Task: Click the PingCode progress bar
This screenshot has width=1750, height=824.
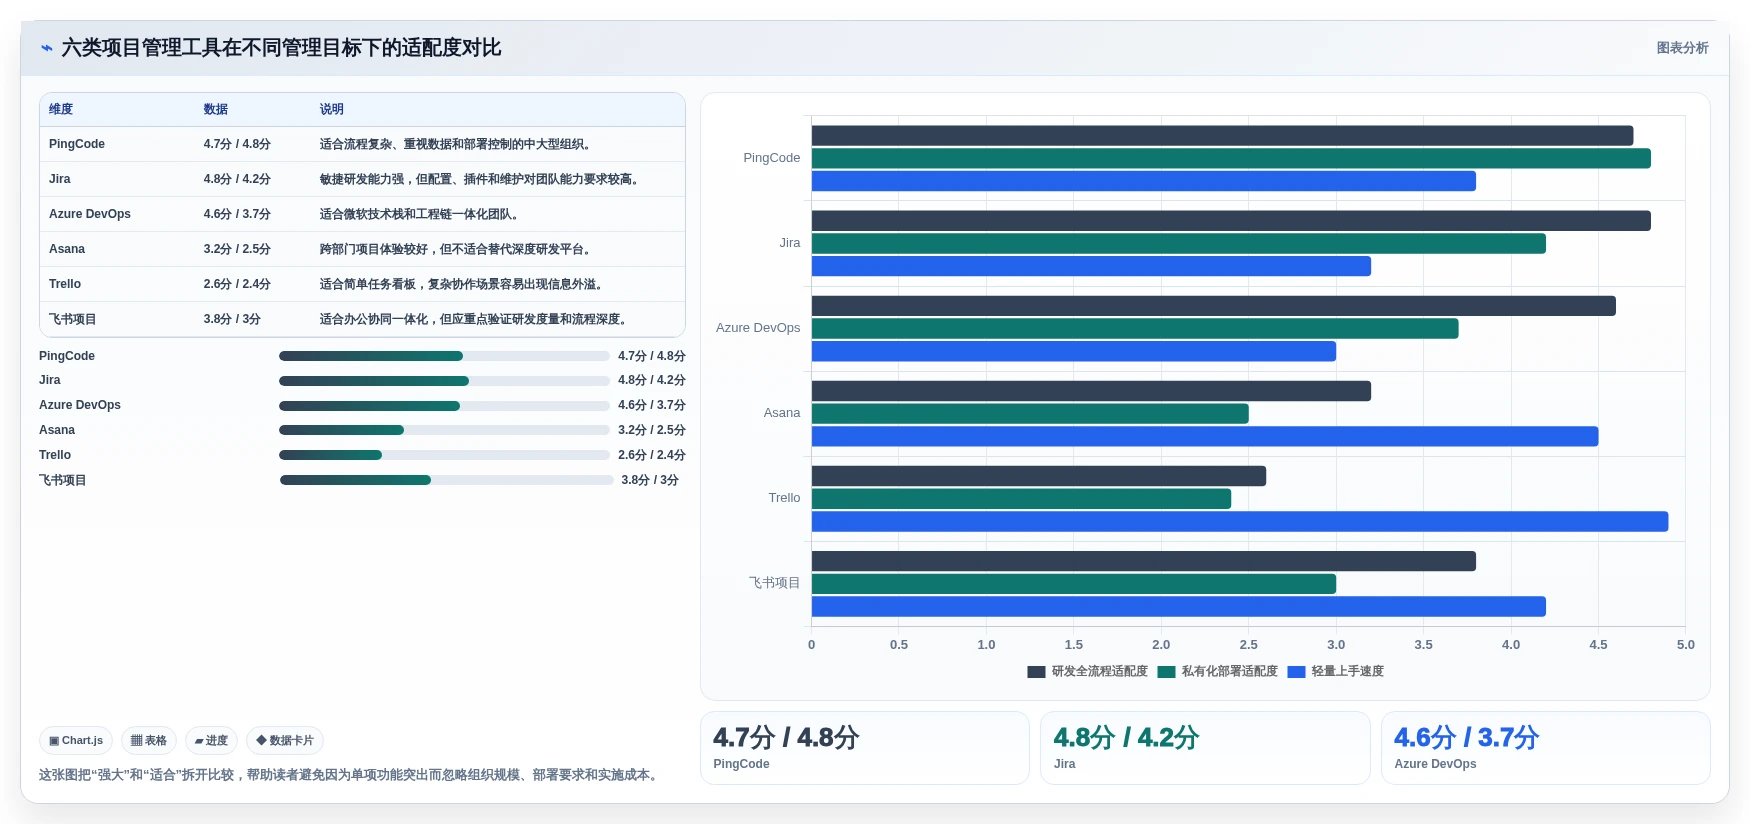Action: coord(444,356)
